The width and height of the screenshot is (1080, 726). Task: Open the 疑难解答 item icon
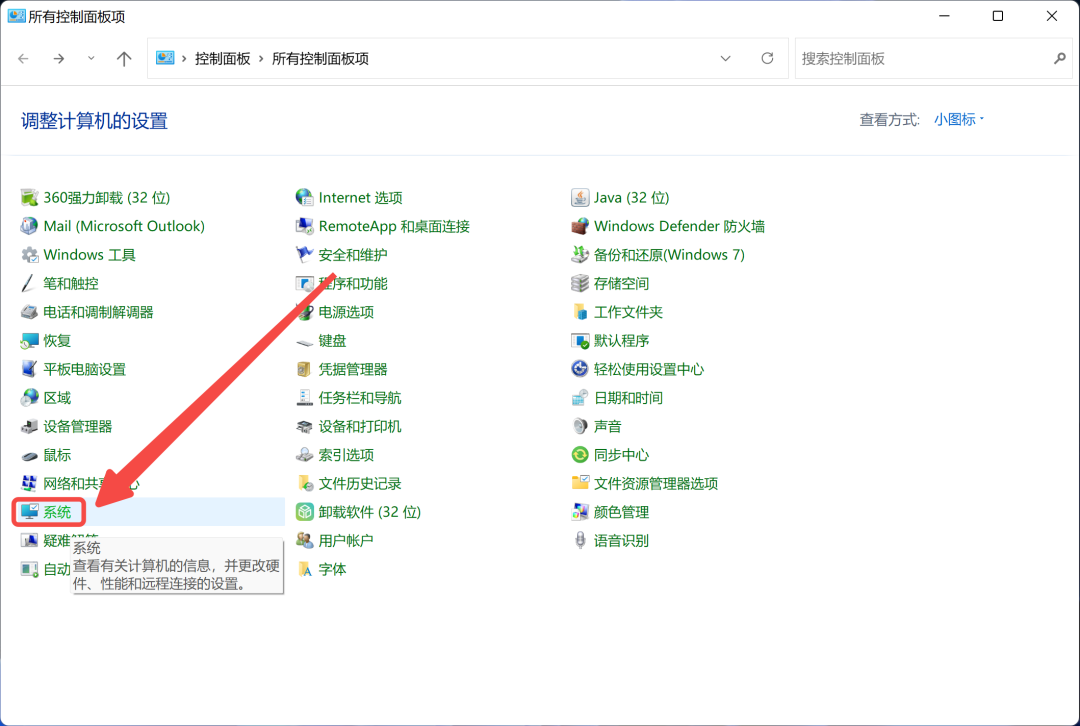pos(29,541)
